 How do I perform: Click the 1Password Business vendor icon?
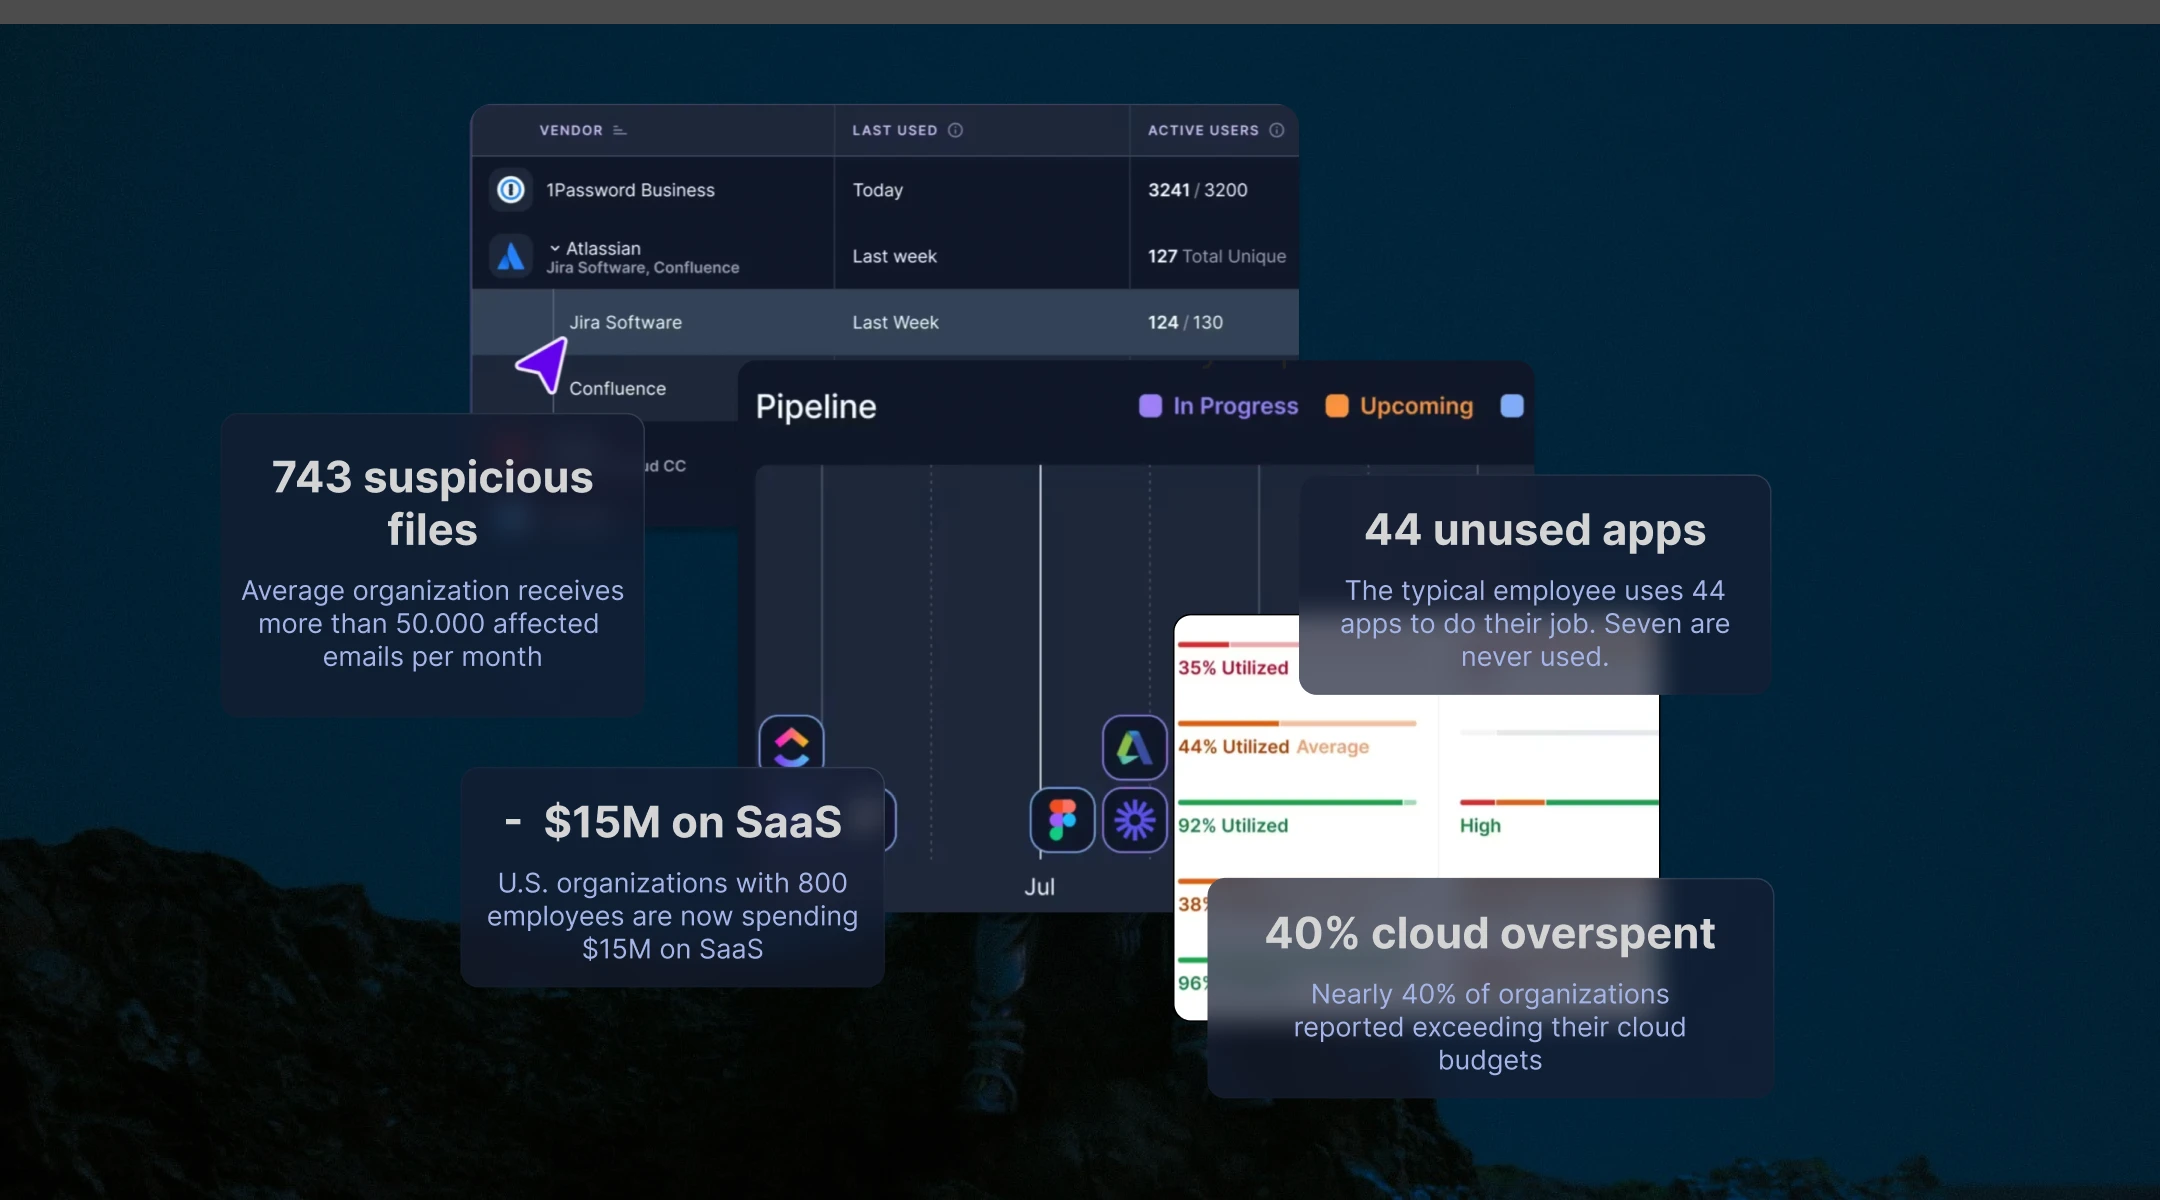[511, 190]
